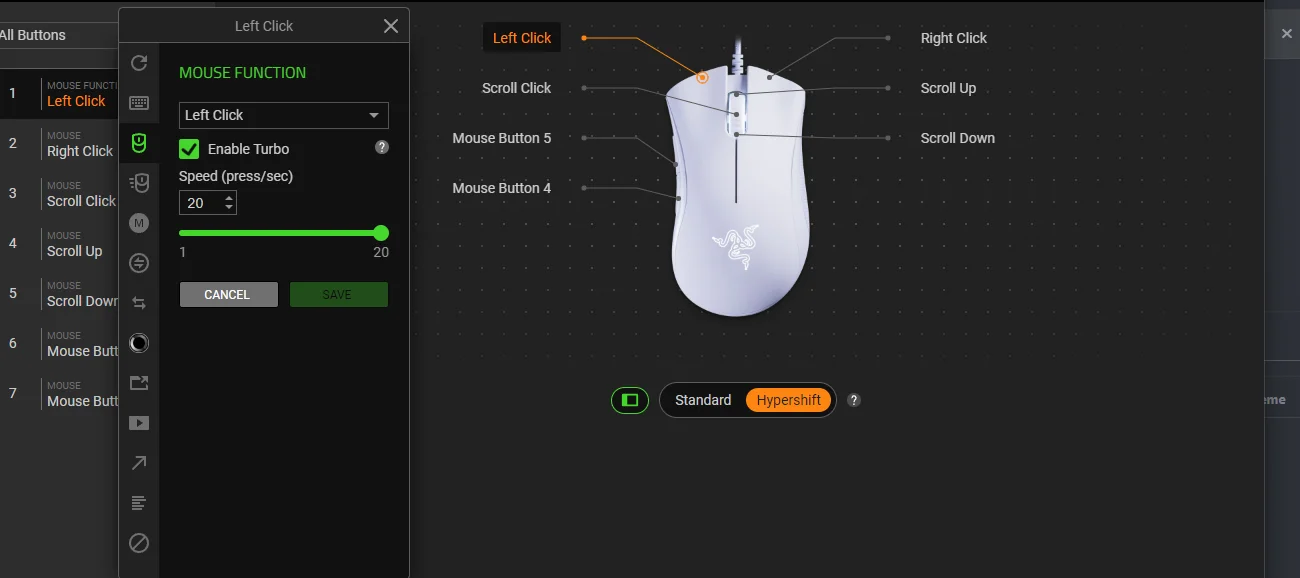
Task: Select the Mouse Function category icon
Action: tap(139, 143)
